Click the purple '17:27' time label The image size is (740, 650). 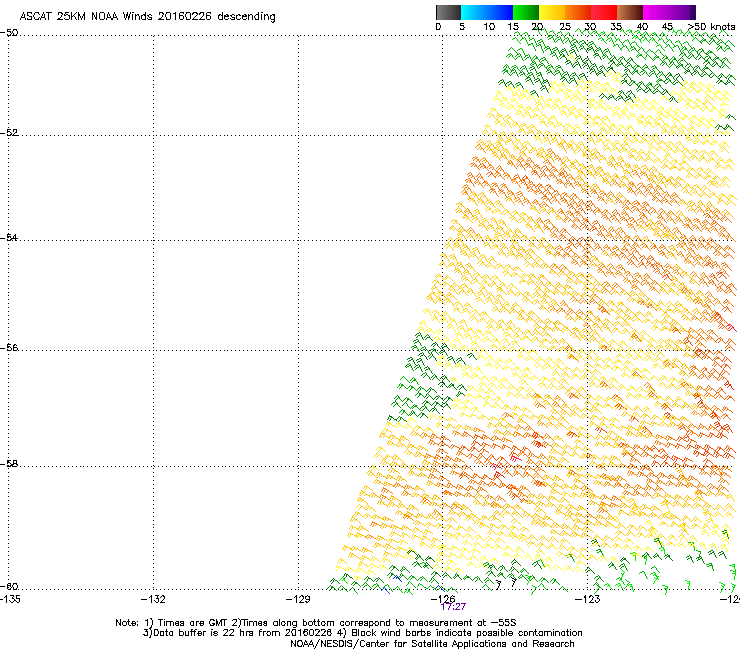453,607
